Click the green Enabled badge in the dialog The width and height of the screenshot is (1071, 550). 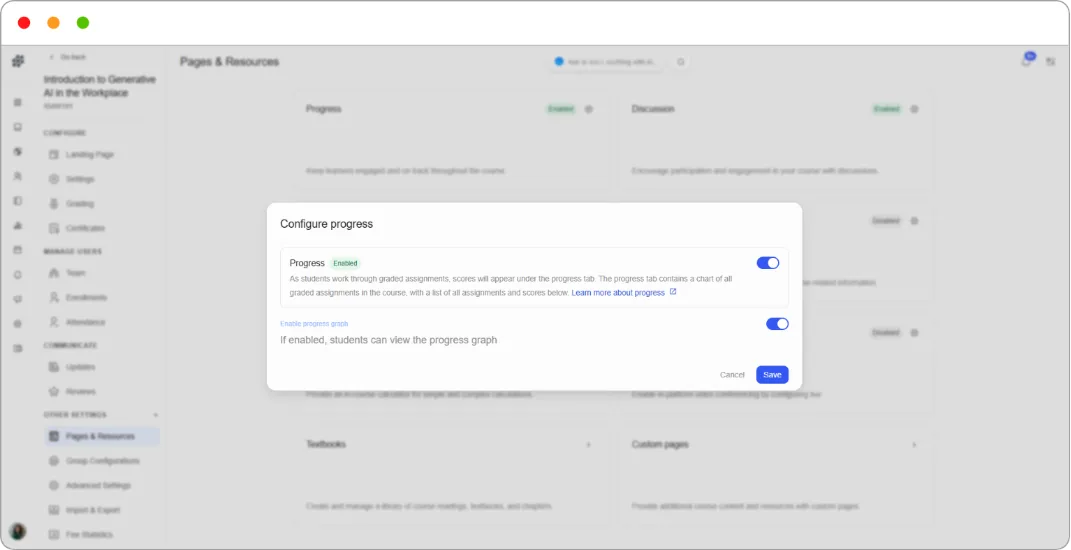[x=345, y=263]
